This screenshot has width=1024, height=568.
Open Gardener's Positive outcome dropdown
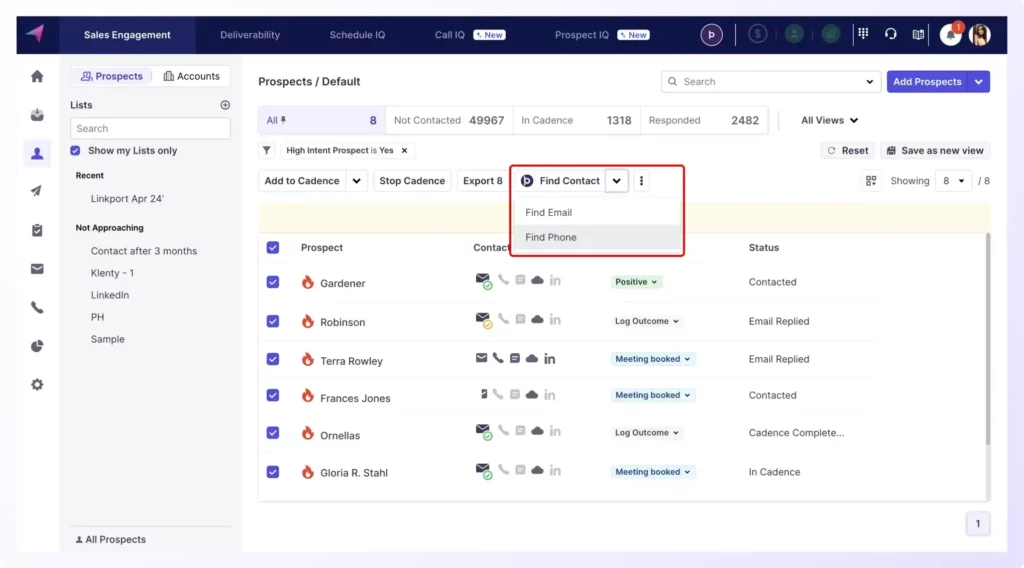635,282
